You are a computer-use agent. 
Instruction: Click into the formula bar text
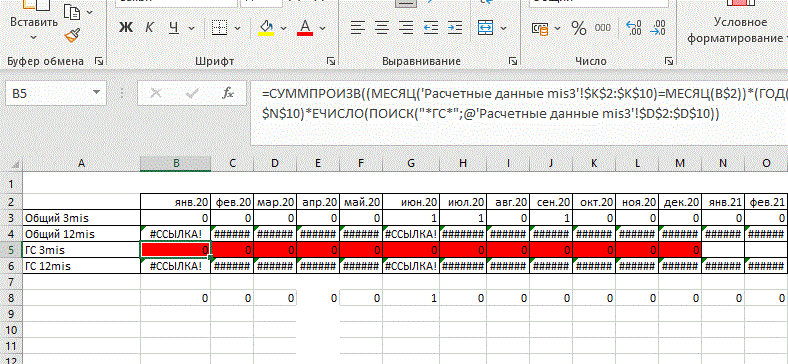click(x=519, y=114)
